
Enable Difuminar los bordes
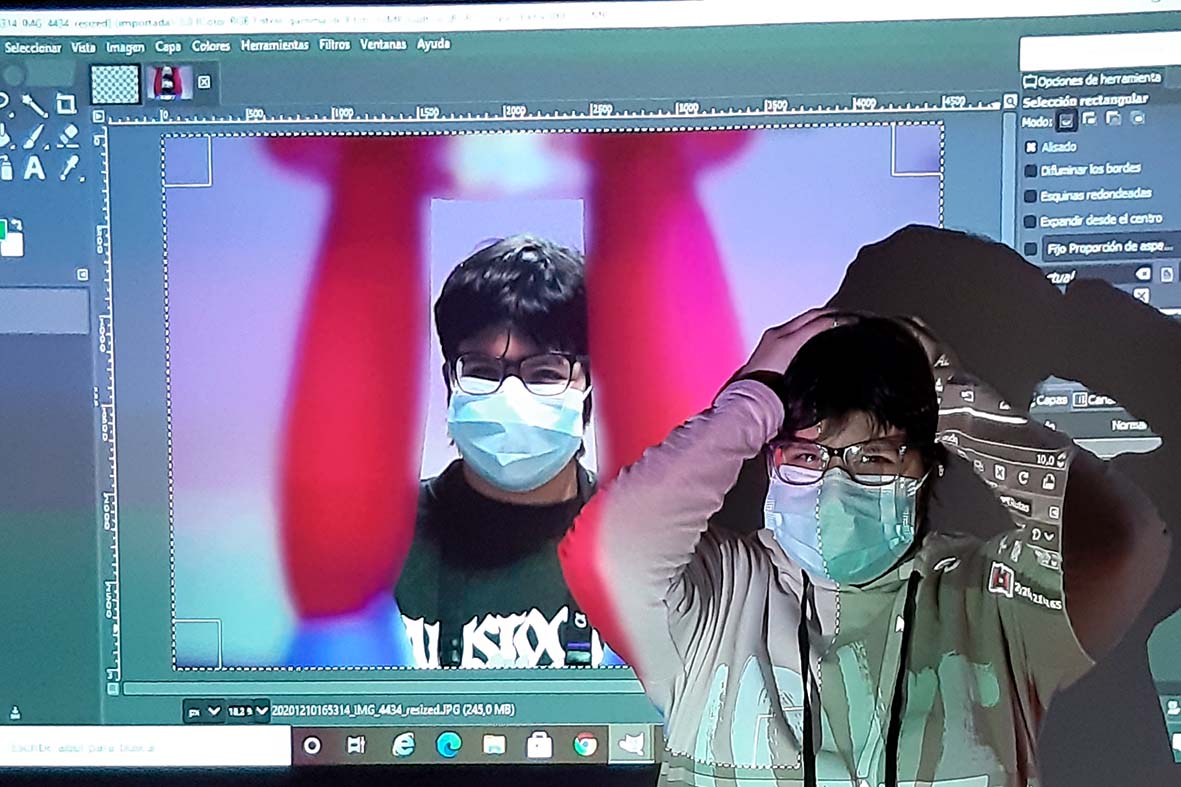coord(1031,172)
